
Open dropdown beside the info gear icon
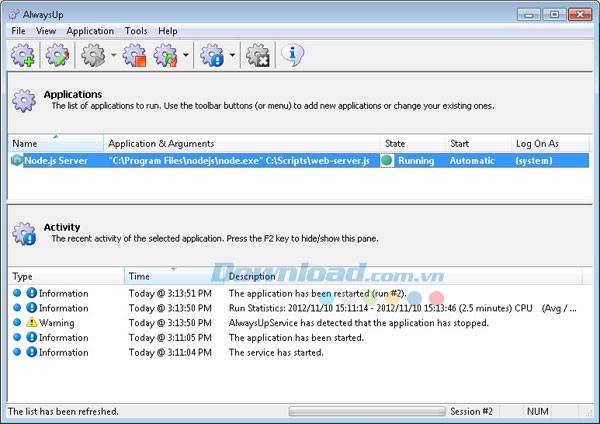coord(232,55)
